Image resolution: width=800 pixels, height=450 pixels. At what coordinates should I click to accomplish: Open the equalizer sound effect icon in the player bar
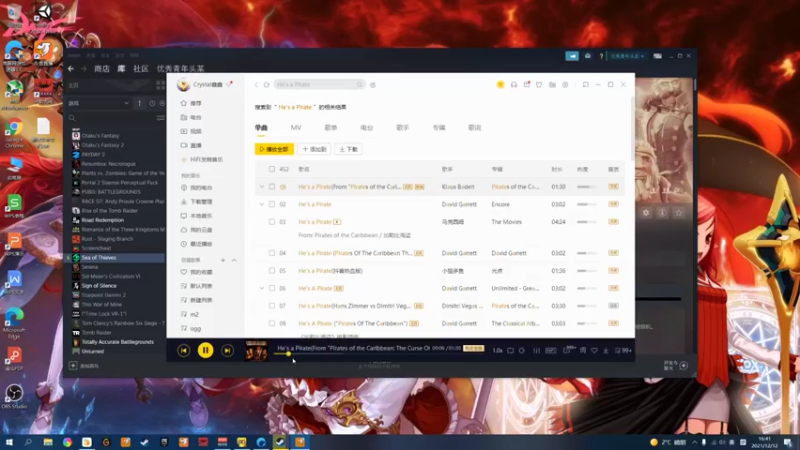click(537, 351)
